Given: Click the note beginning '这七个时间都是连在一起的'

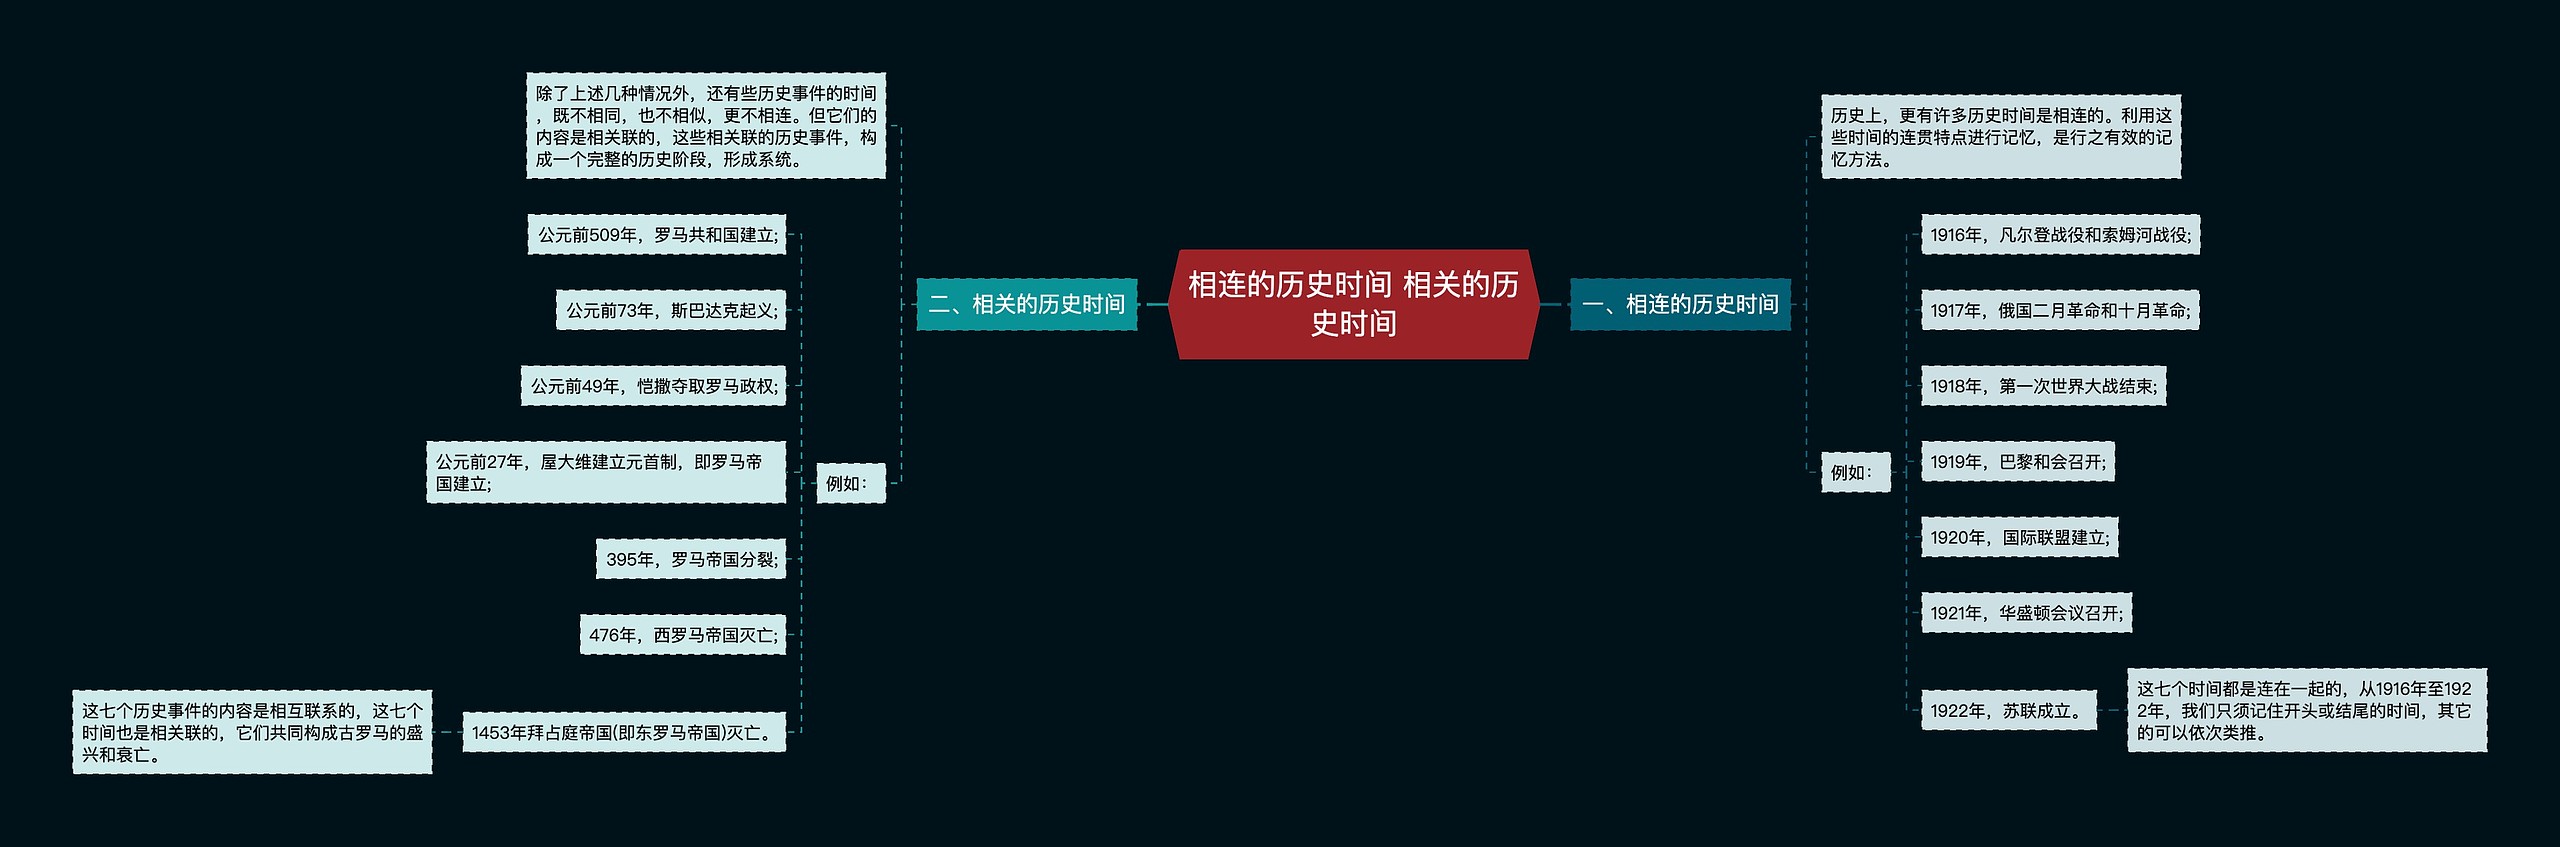Looking at the screenshot, I should tap(2306, 710).
